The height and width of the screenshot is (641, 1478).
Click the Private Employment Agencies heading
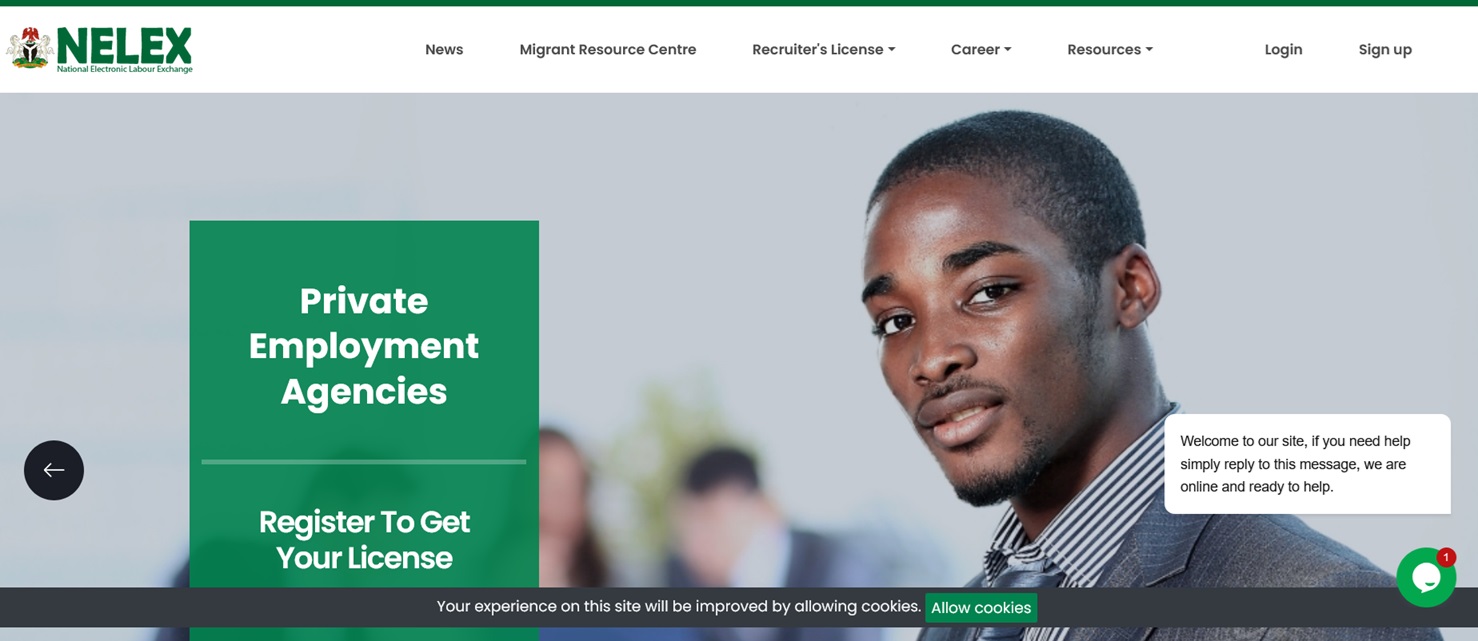pyautogui.click(x=364, y=346)
